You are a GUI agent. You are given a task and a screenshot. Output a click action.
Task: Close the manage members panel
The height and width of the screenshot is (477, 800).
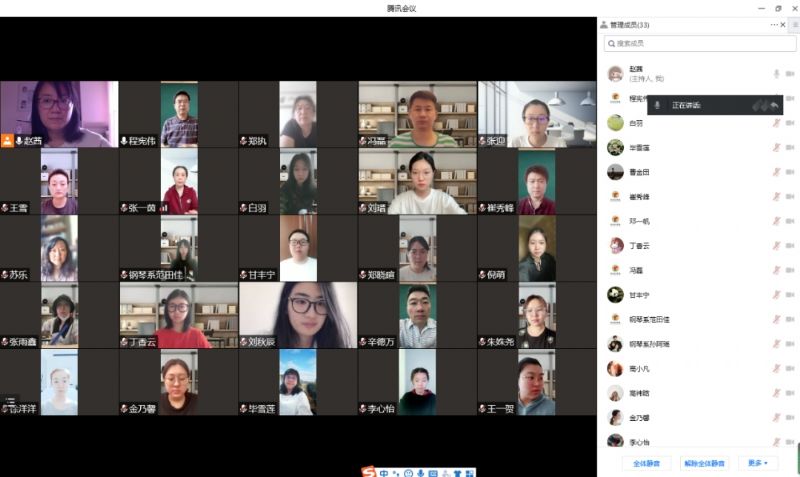coord(785,25)
